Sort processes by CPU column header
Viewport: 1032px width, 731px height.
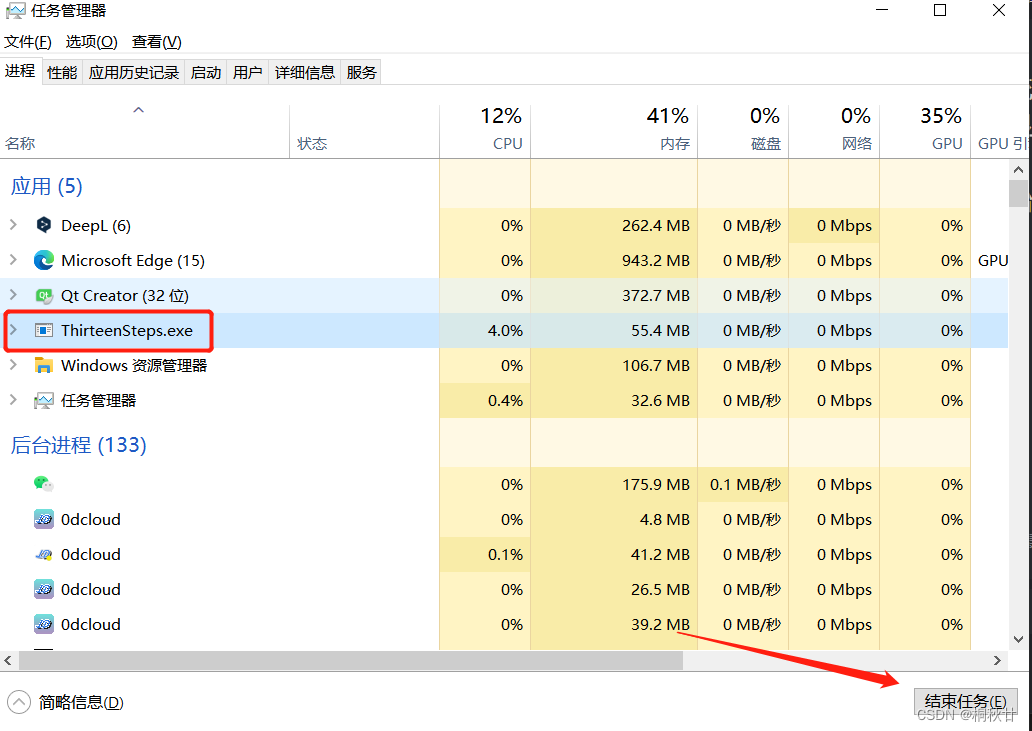pos(485,132)
